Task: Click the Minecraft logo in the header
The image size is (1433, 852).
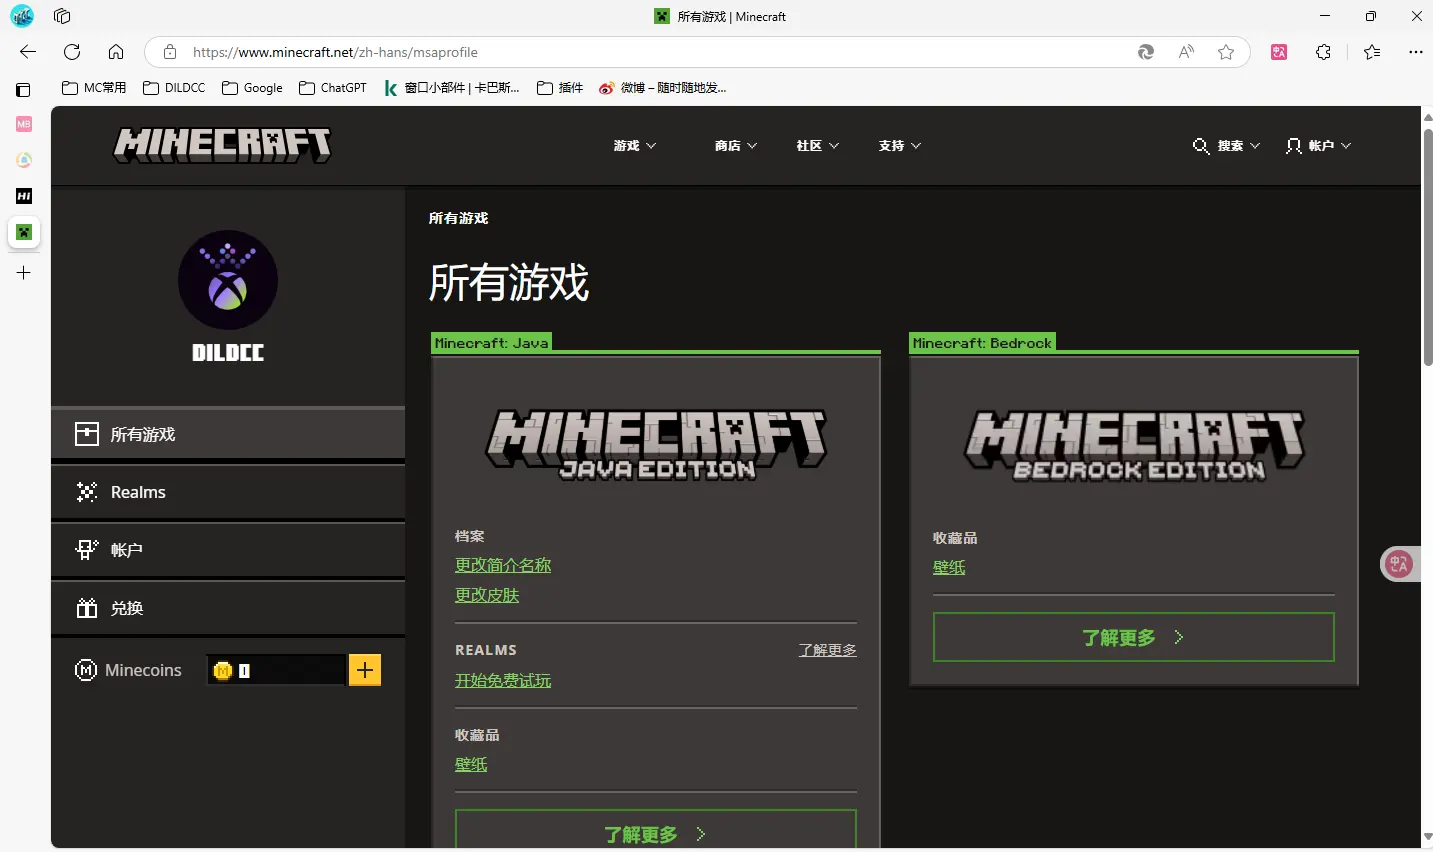Action: (222, 146)
